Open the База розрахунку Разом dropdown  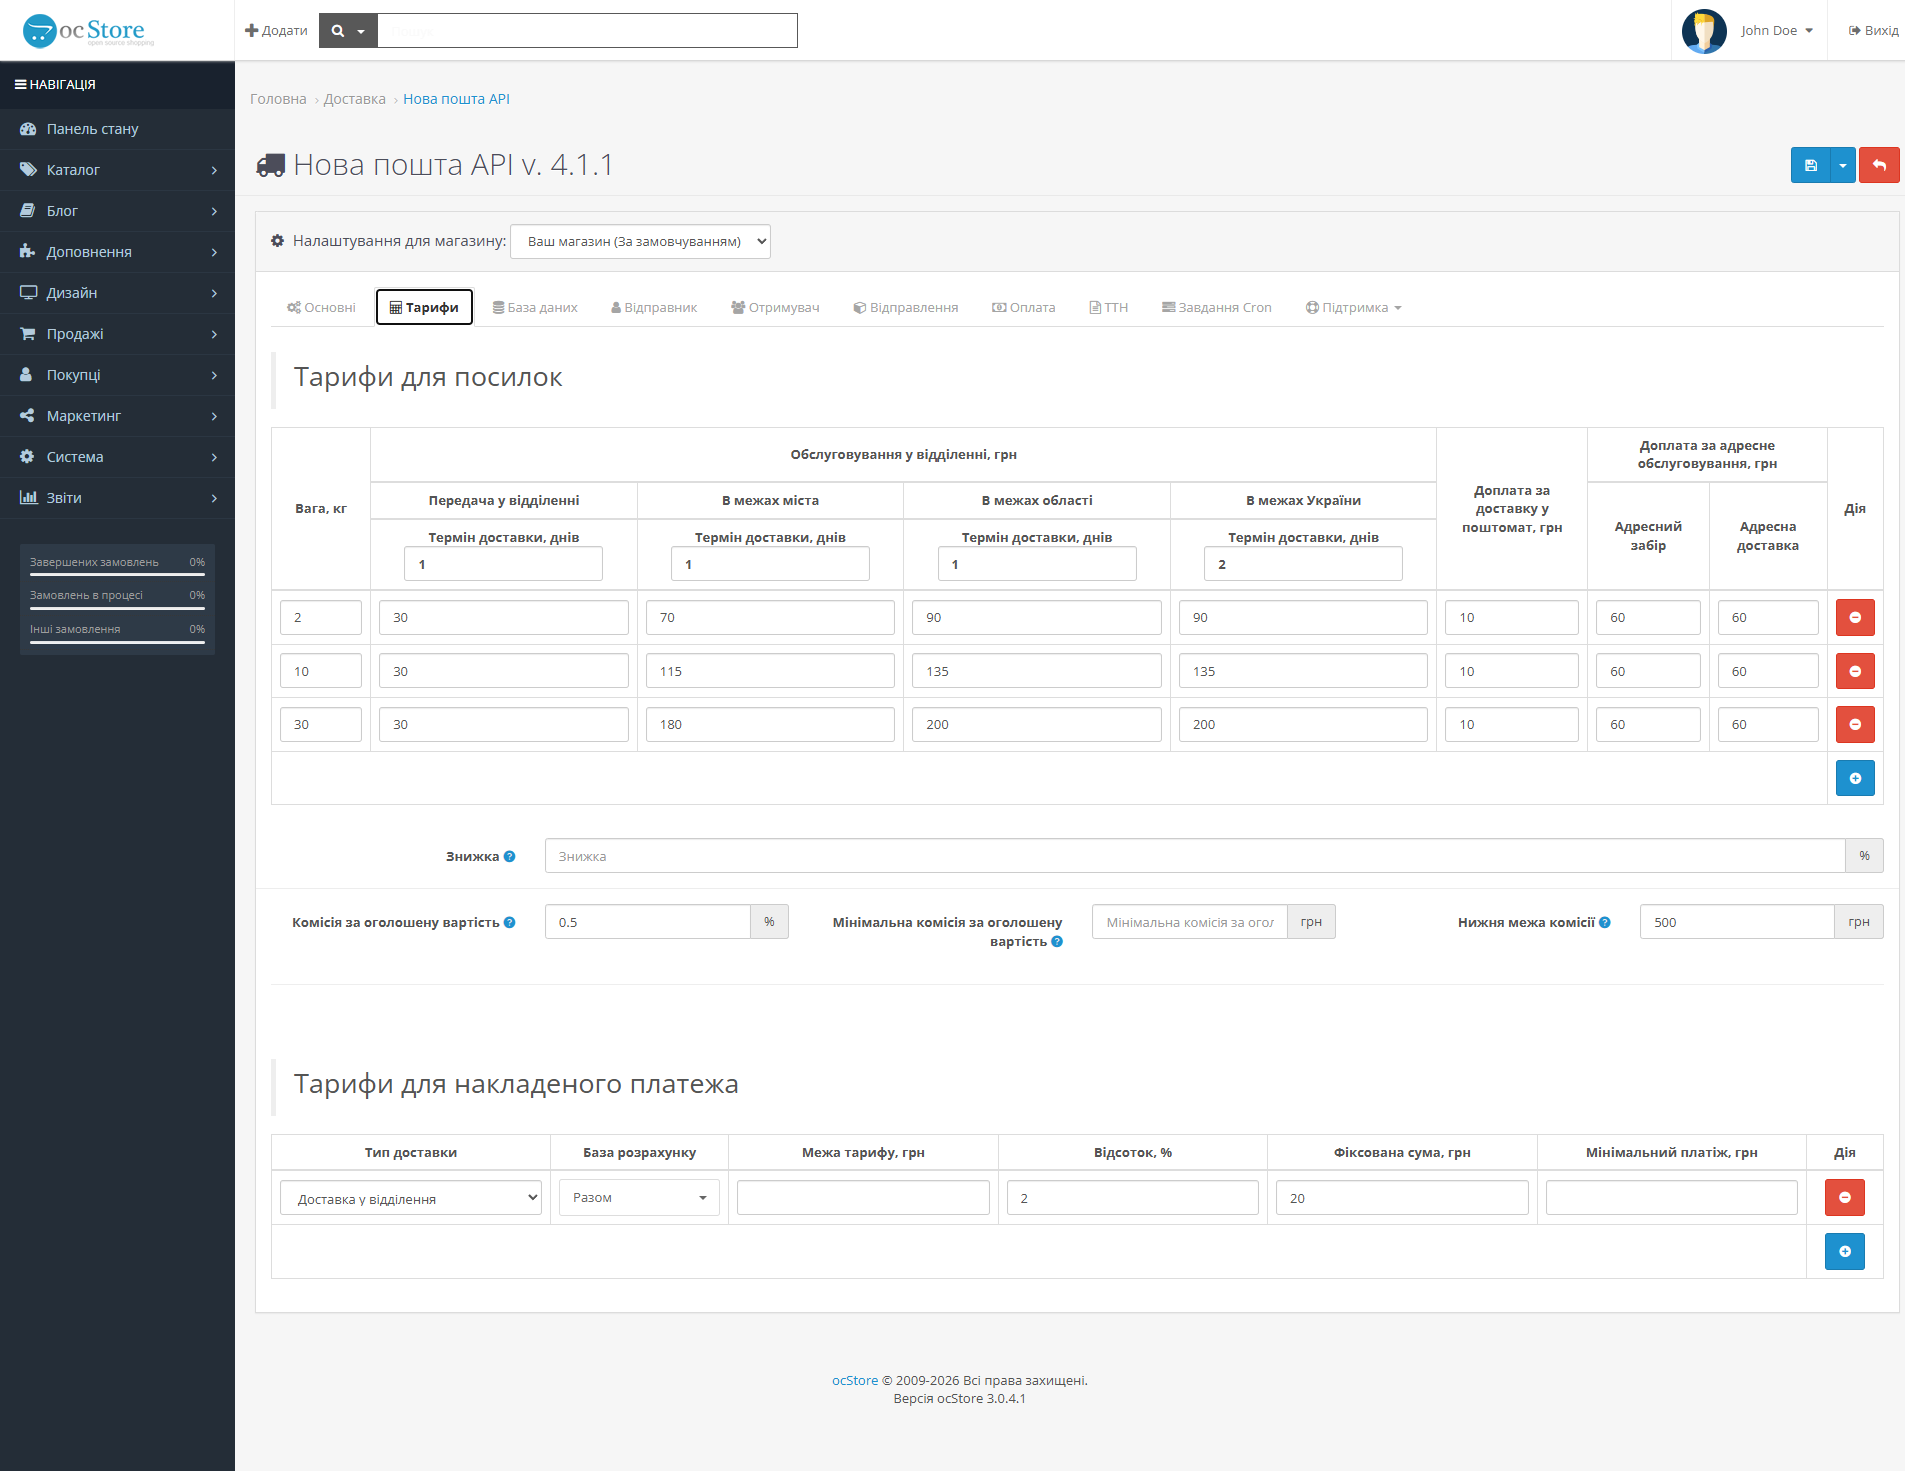click(x=639, y=1198)
